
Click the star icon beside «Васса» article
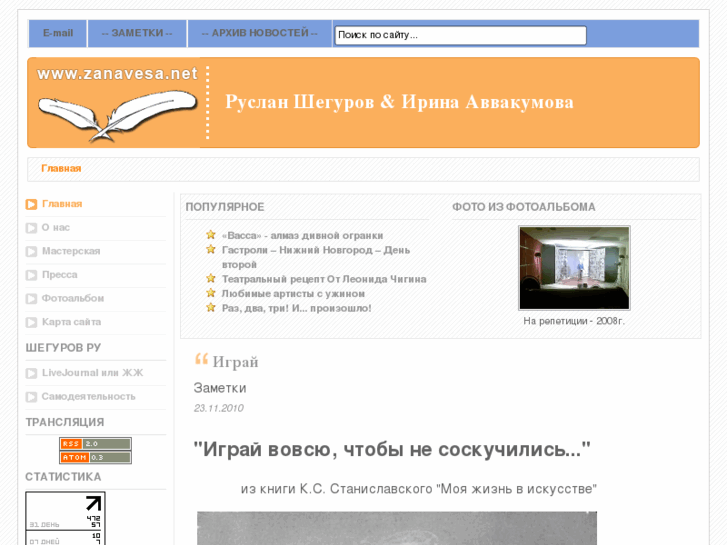pos(211,236)
